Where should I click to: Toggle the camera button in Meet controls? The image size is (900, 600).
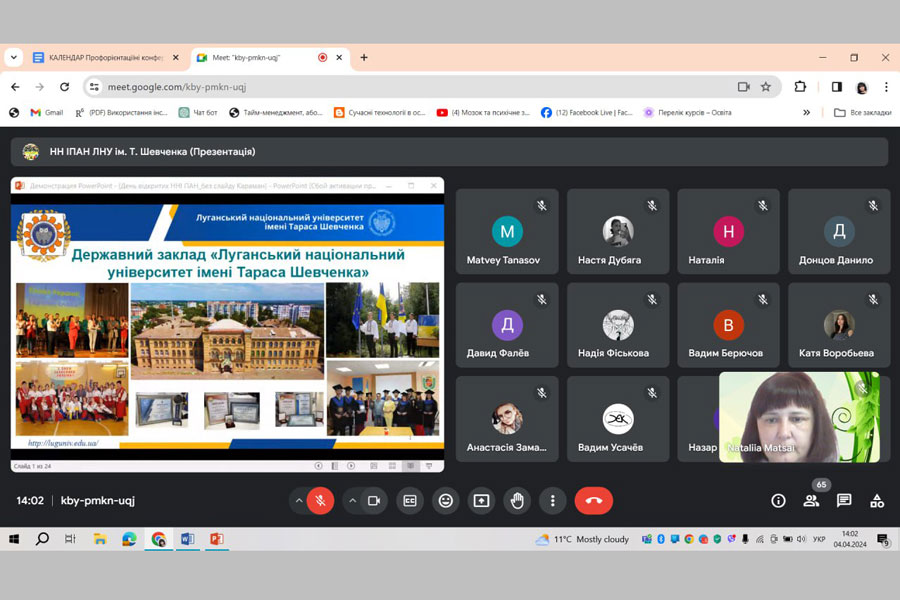pyautogui.click(x=374, y=501)
